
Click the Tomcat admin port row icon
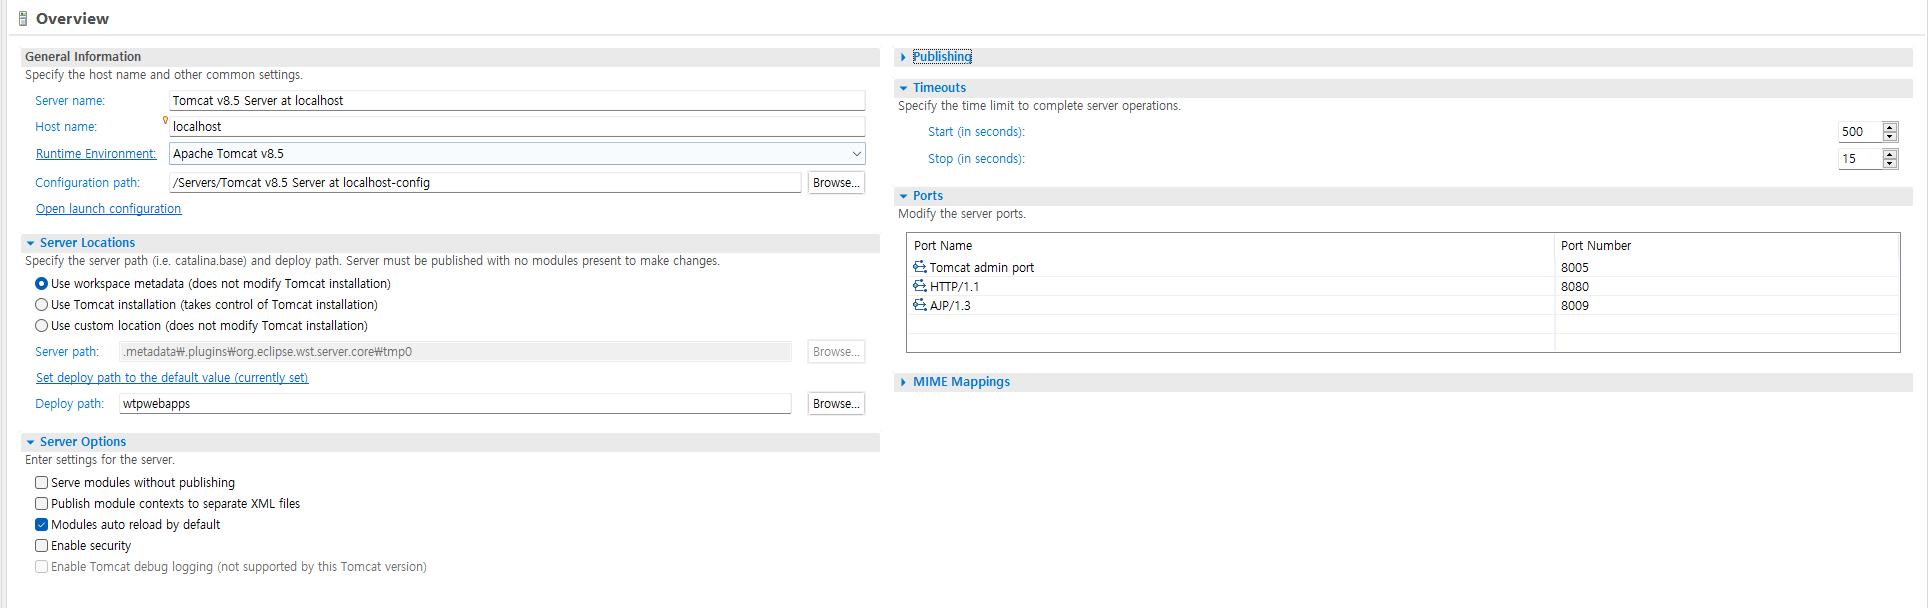click(x=919, y=267)
